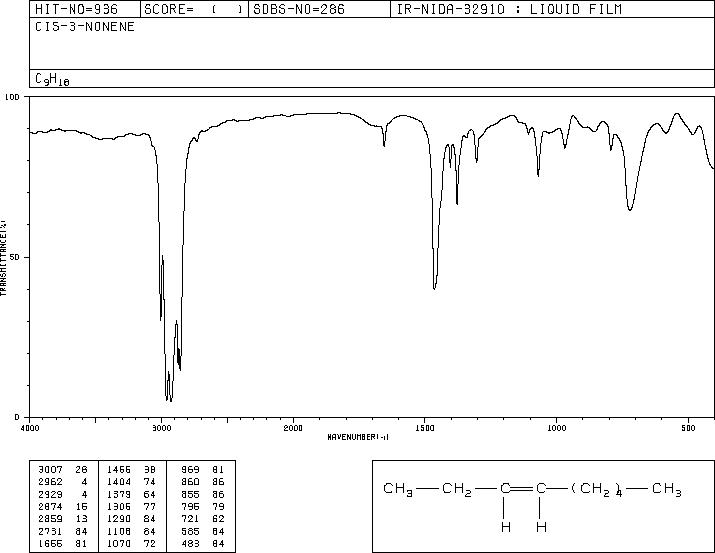Click peak table entry 2731
Image resolution: width=715 pixels, height=553 pixels.
click(x=50, y=532)
